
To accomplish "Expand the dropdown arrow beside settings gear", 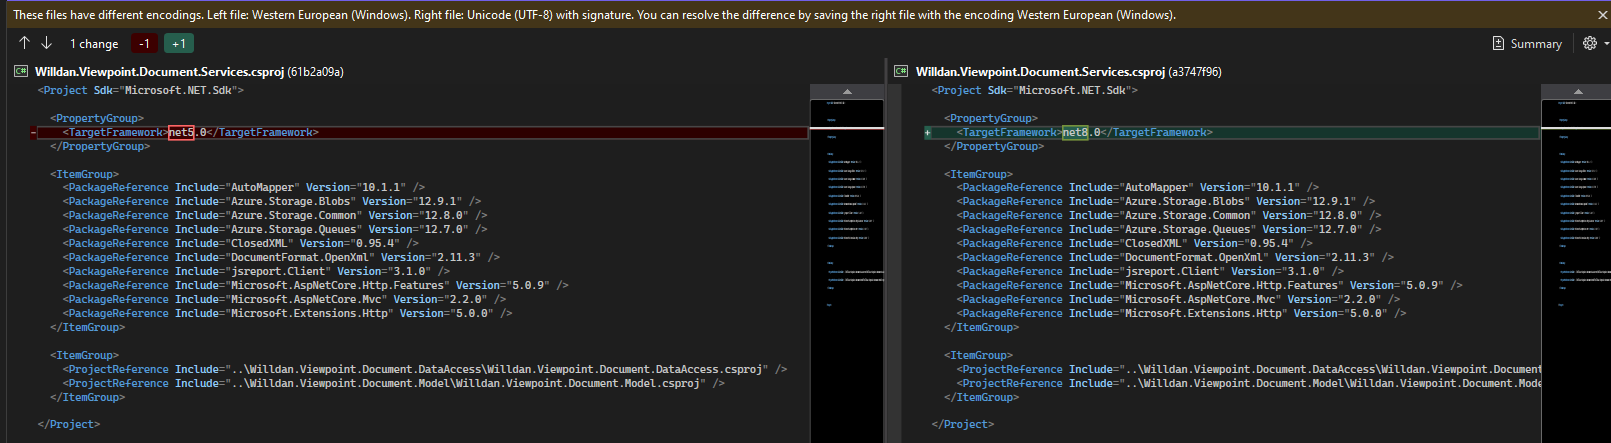I will coord(1606,43).
